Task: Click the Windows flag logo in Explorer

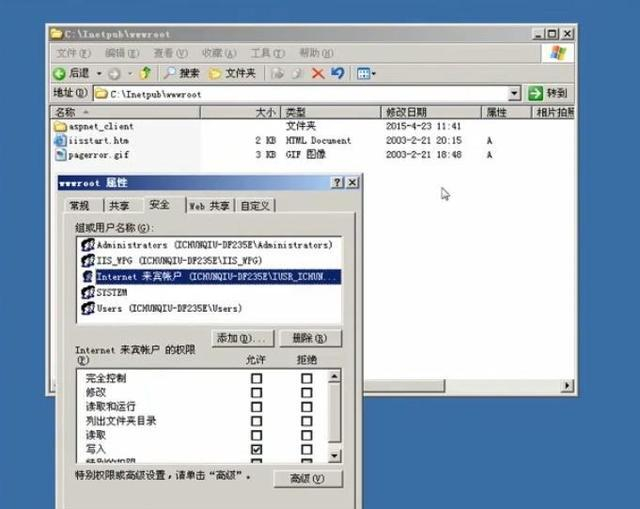Action: pyautogui.click(x=558, y=53)
